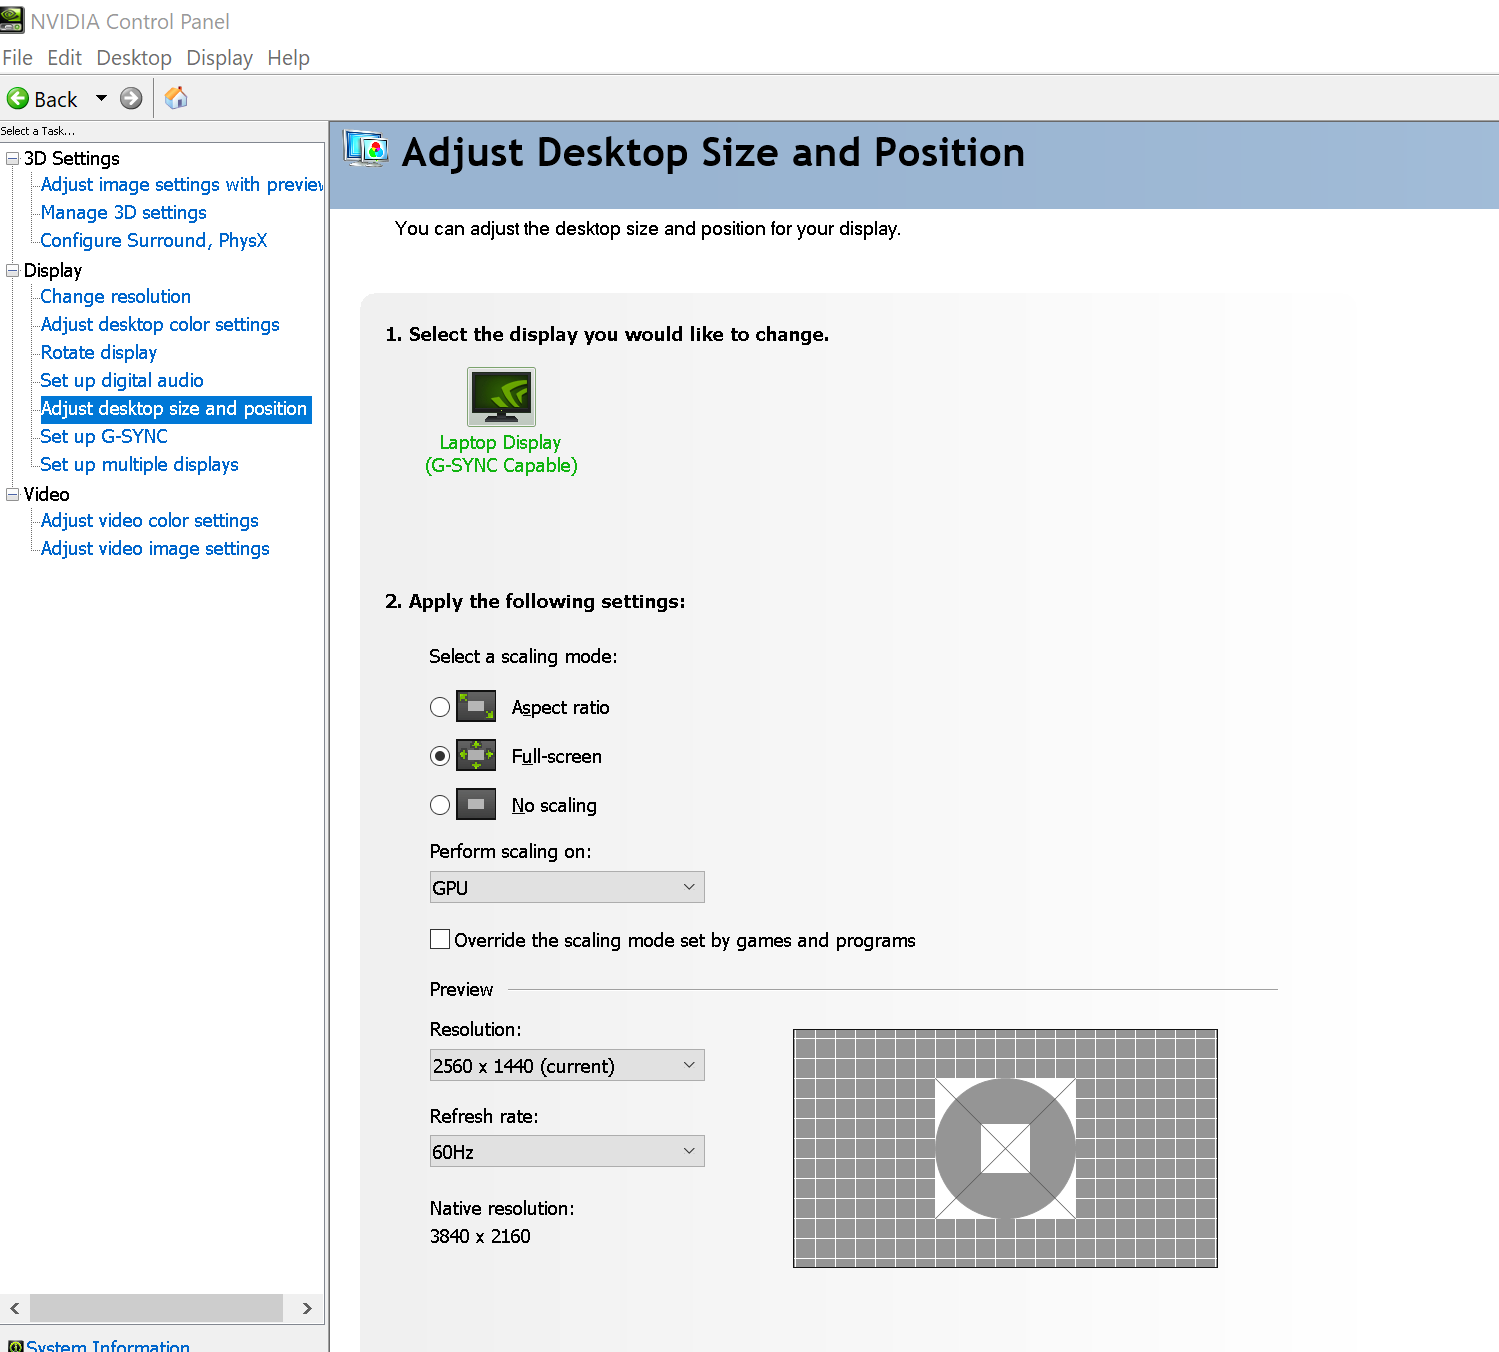Click the Home icon in toolbar
The width and height of the screenshot is (1499, 1352).
coord(176,97)
